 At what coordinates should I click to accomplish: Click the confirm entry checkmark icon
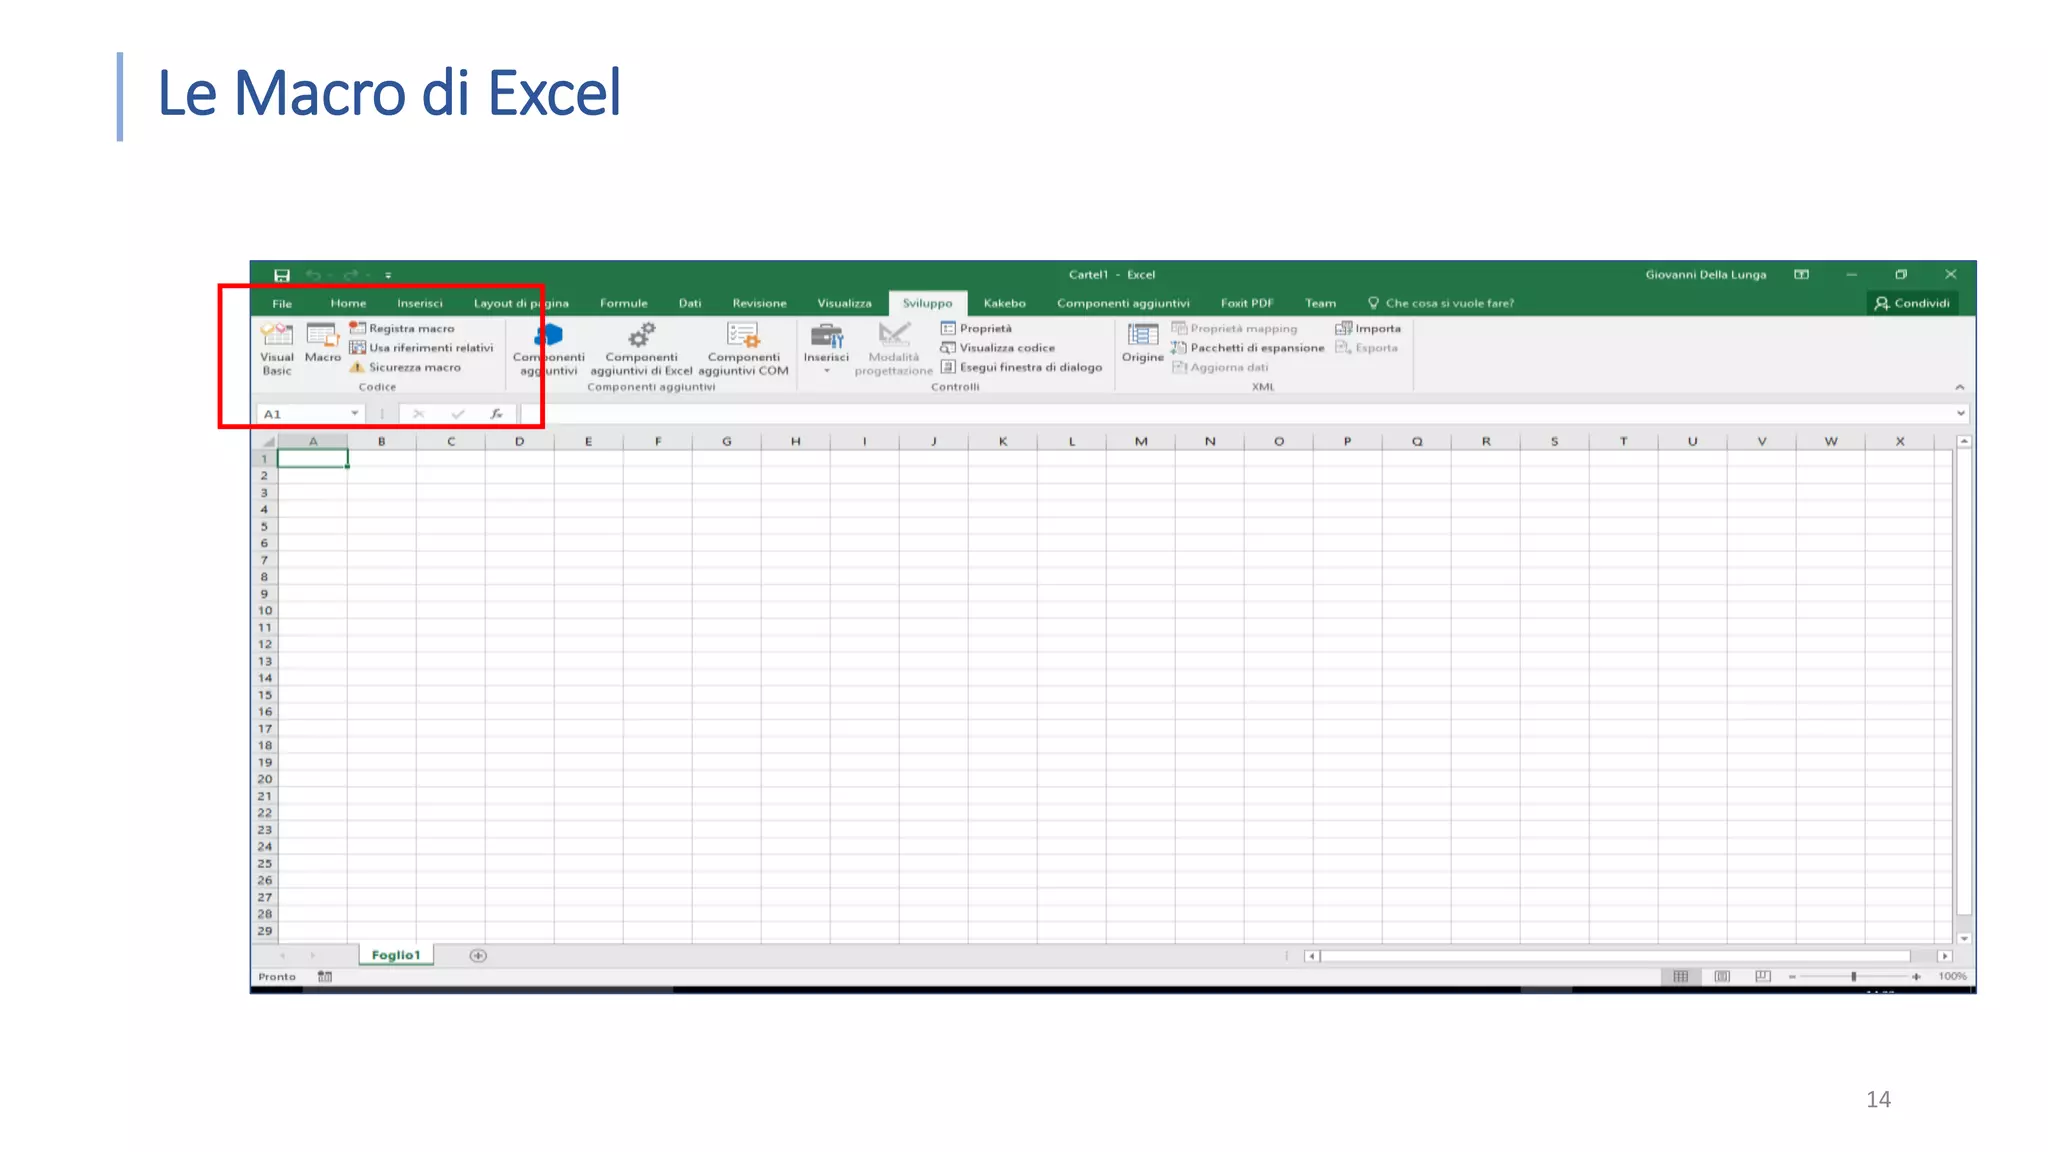point(457,413)
